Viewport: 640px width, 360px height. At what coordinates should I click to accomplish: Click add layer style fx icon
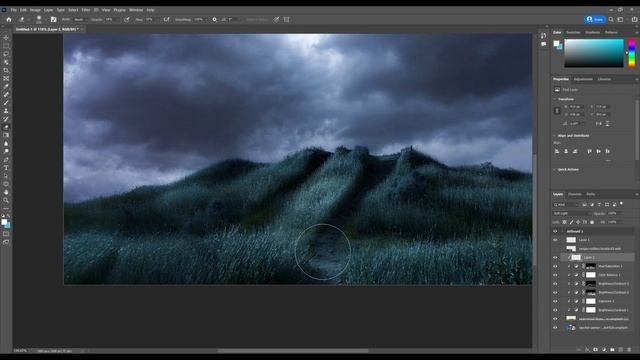[x=587, y=350]
